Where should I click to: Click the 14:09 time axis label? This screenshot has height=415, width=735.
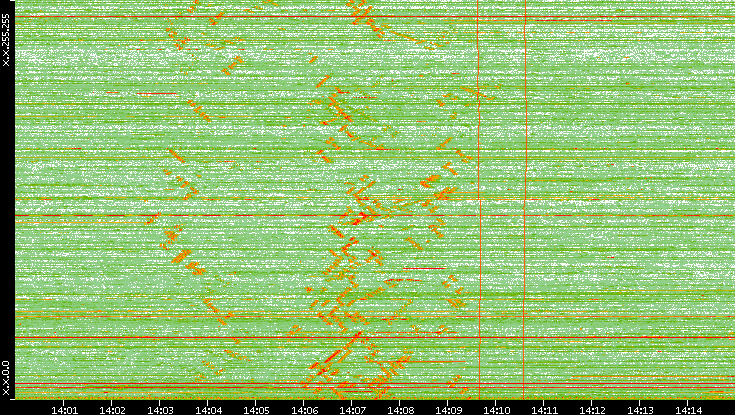(448, 411)
